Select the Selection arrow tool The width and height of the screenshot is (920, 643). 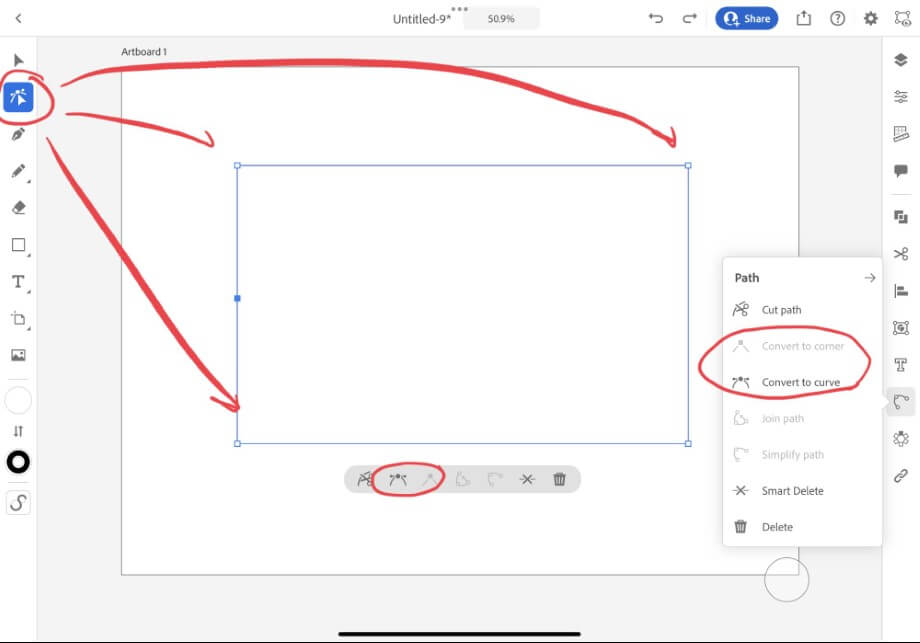[x=18, y=60]
